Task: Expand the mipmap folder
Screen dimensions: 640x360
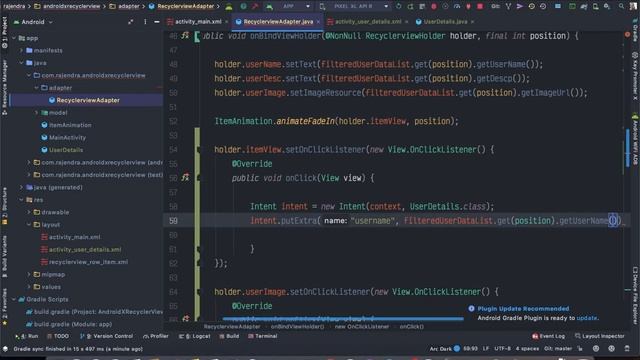Action: click(29, 274)
